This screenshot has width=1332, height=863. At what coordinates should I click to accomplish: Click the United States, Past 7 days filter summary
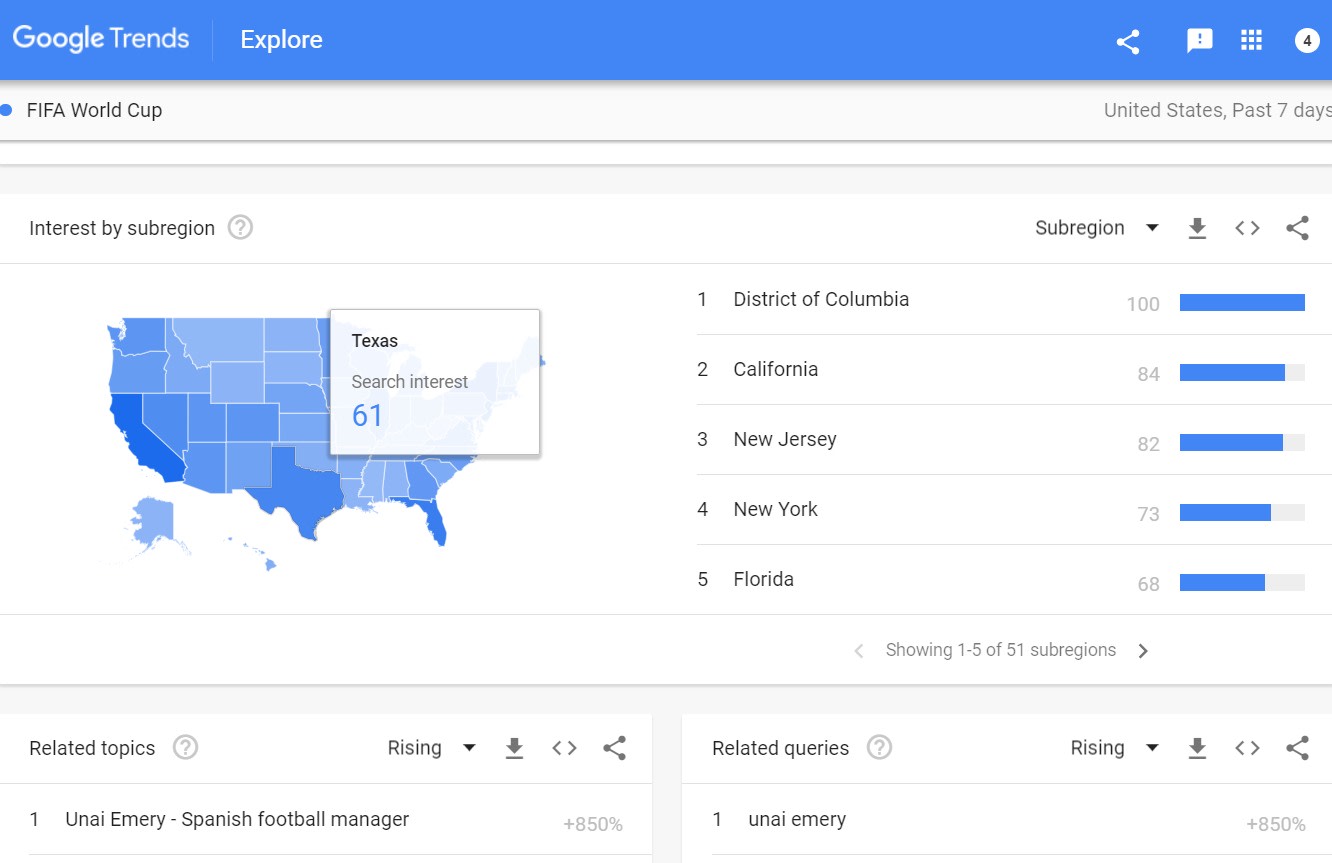(x=1217, y=110)
